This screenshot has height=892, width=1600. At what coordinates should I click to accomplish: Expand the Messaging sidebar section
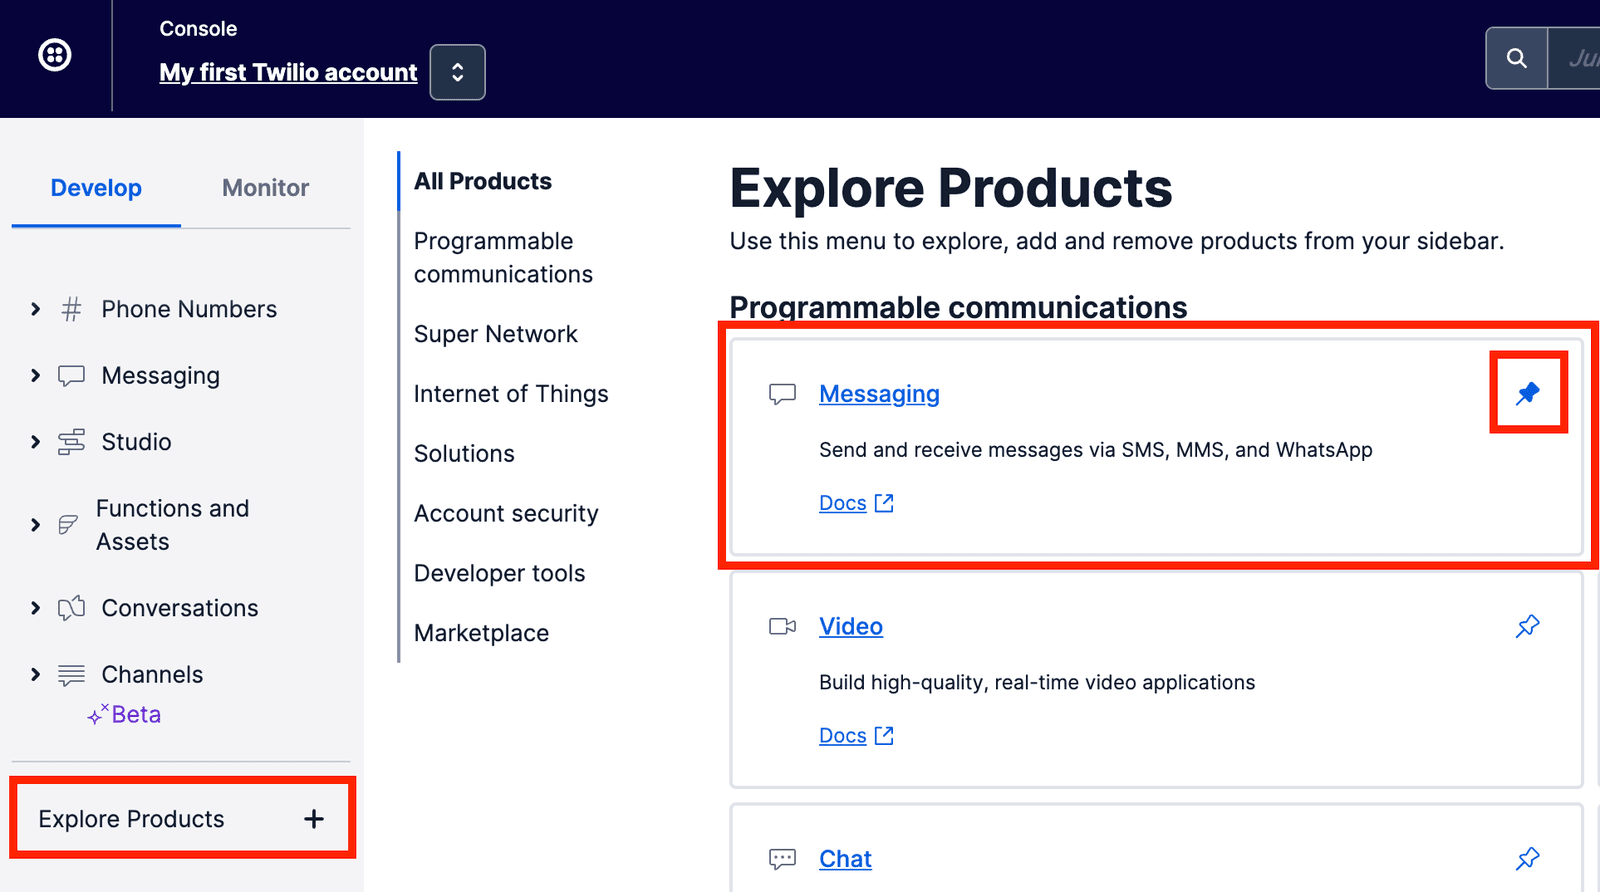36,376
